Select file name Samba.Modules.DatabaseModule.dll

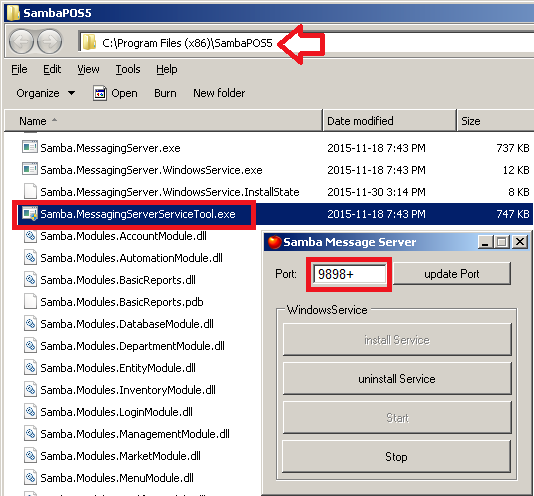pyautogui.click(x=127, y=324)
